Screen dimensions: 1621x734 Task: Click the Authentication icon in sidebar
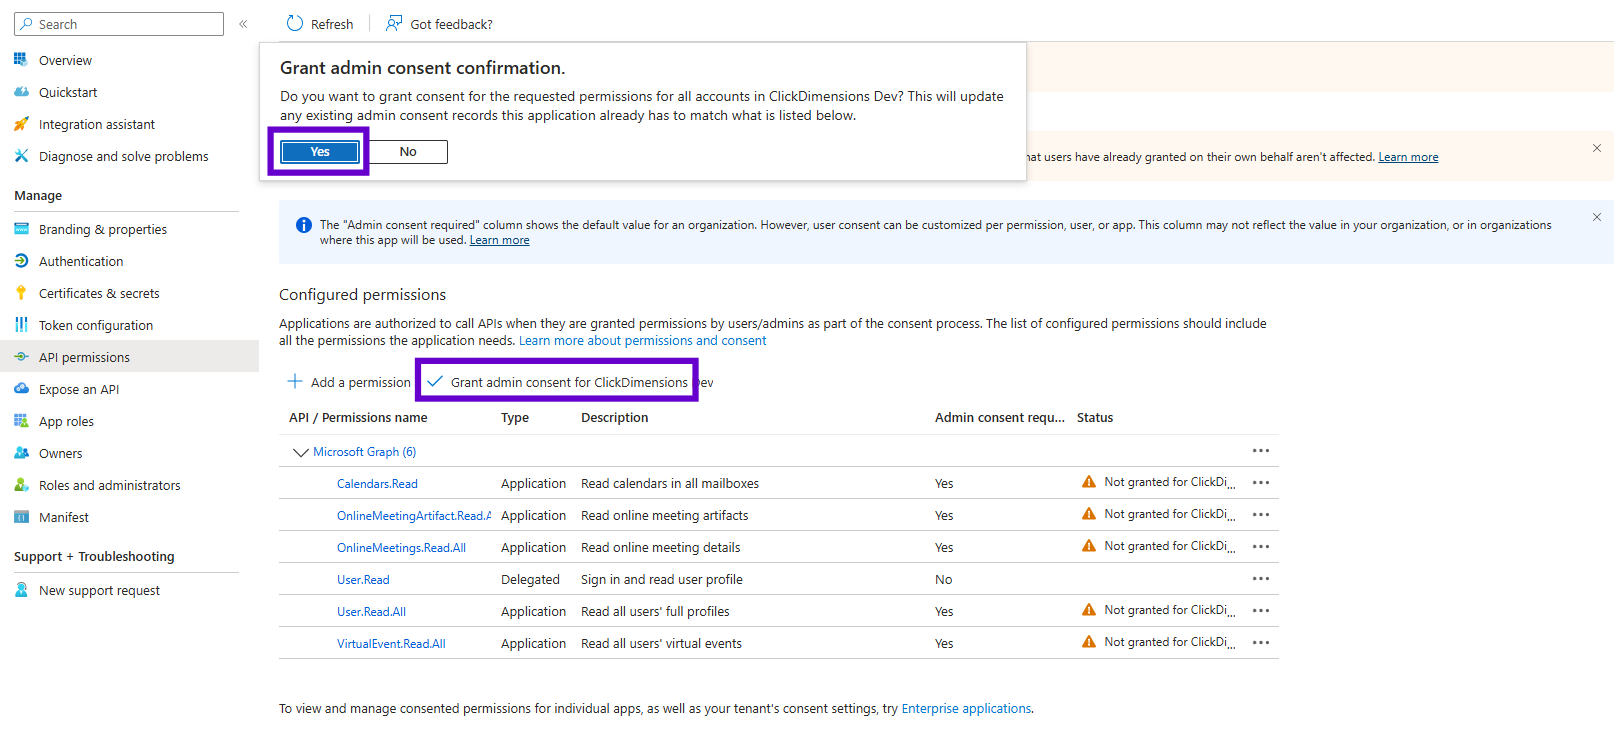point(21,261)
